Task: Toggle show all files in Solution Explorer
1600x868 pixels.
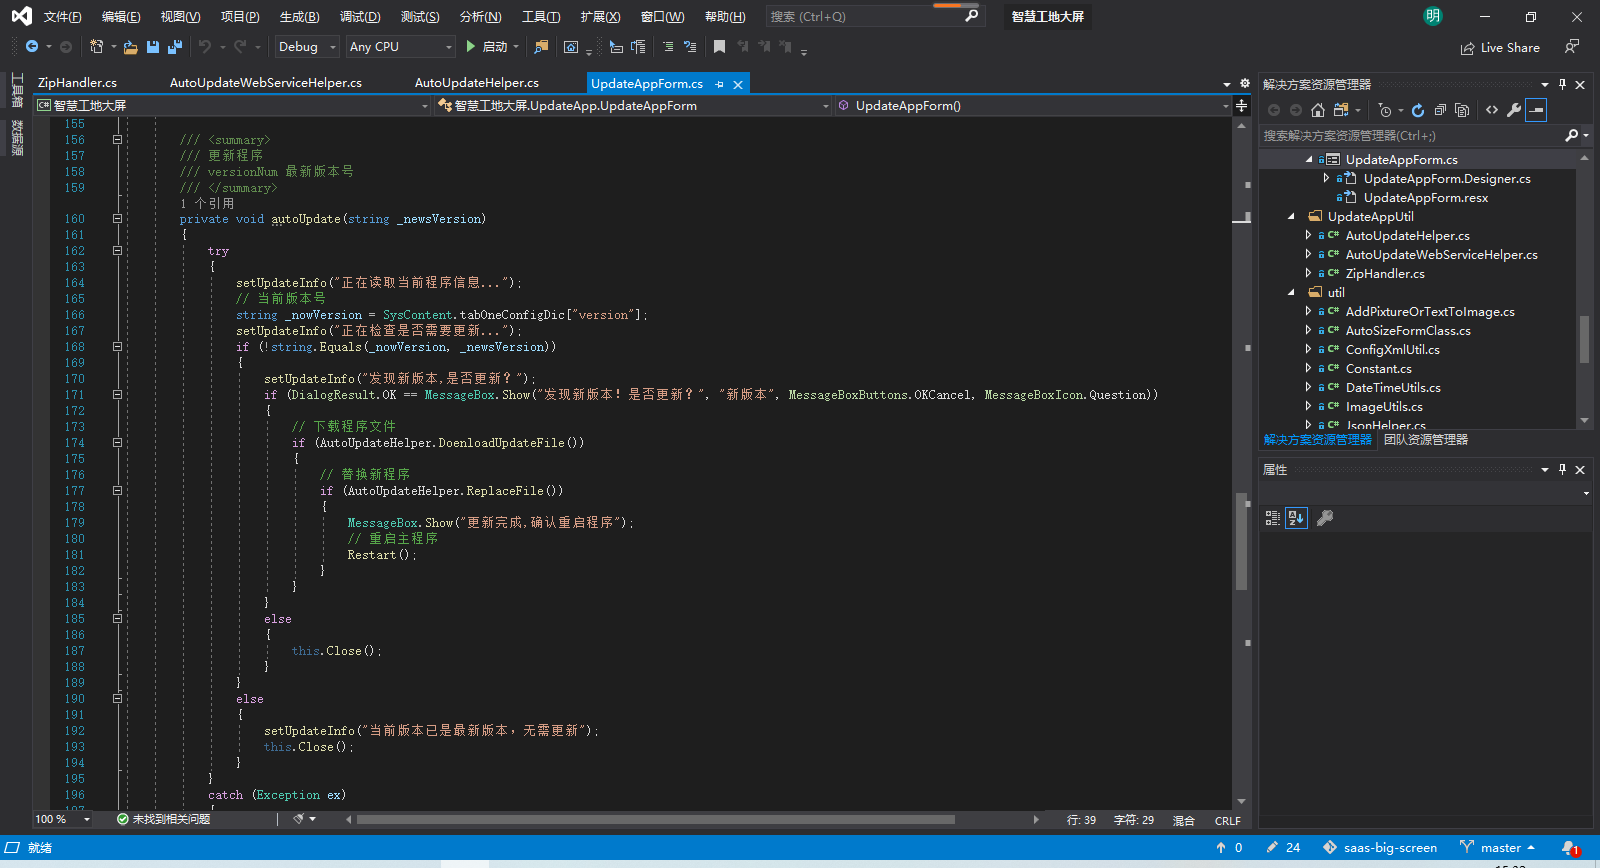Action: point(1462,110)
